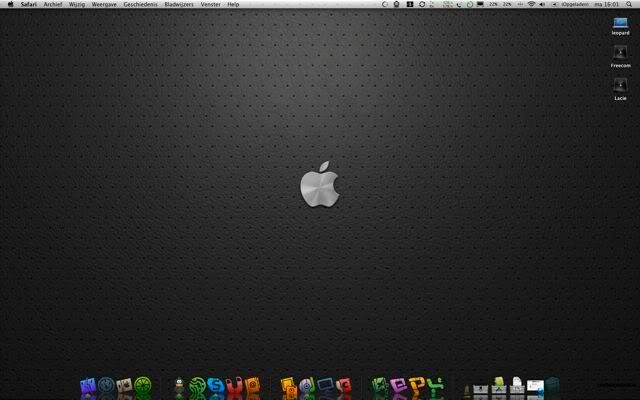The image size is (640, 400).
Task: Open the Safari menu
Action: tap(29, 4)
